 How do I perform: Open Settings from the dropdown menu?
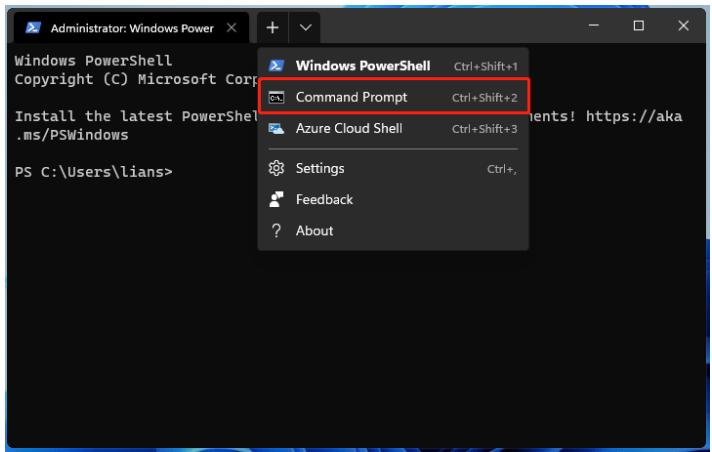click(320, 168)
